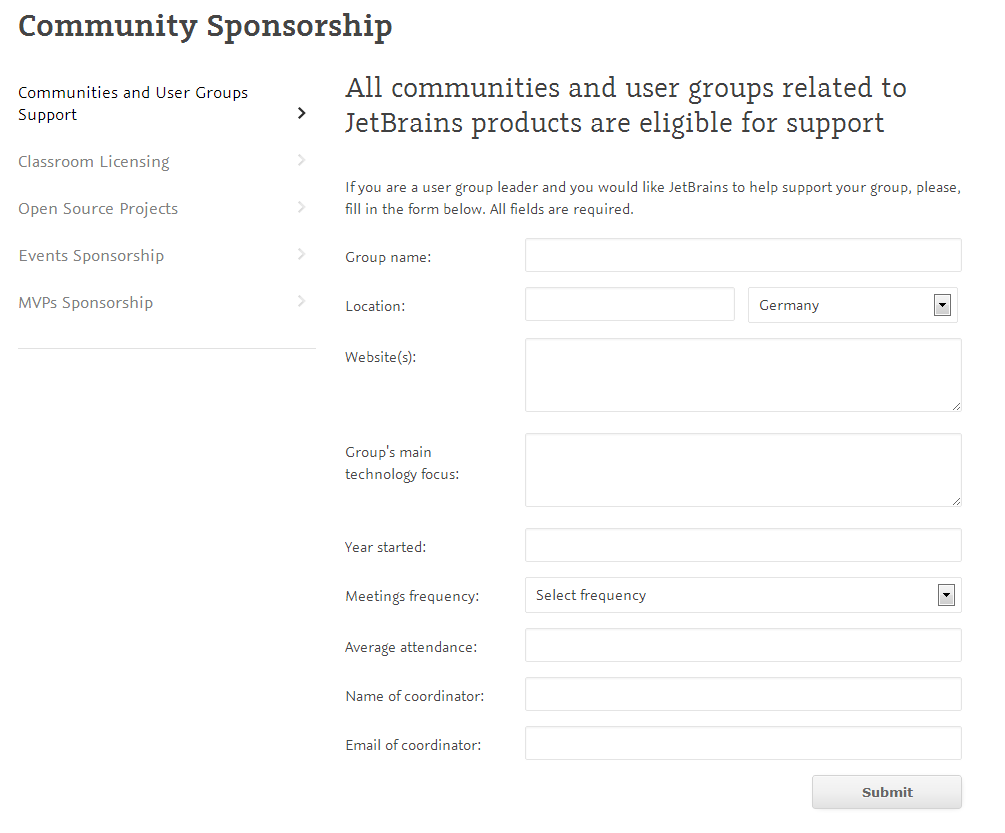Focus the Email of coordinator field
This screenshot has width=1005, height=833.
(743, 743)
